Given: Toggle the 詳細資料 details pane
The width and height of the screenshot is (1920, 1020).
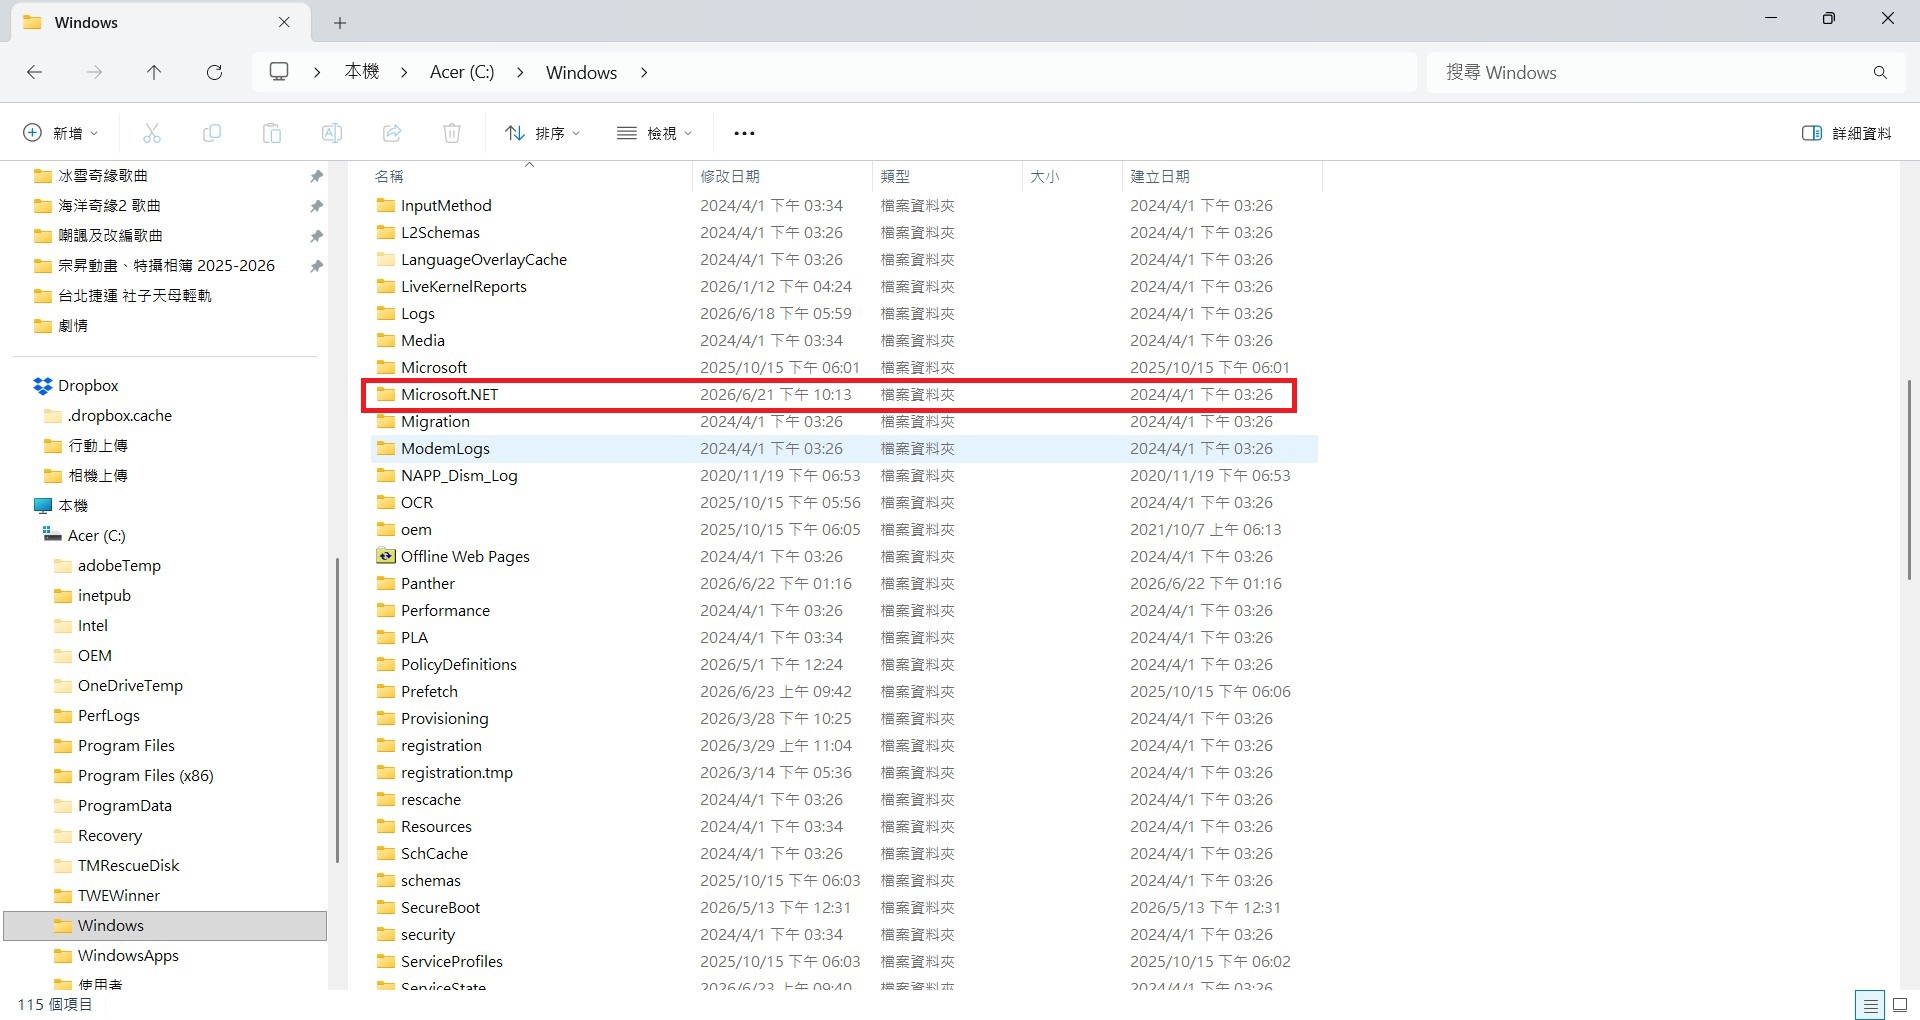Looking at the screenshot, I should (1846, 133).
